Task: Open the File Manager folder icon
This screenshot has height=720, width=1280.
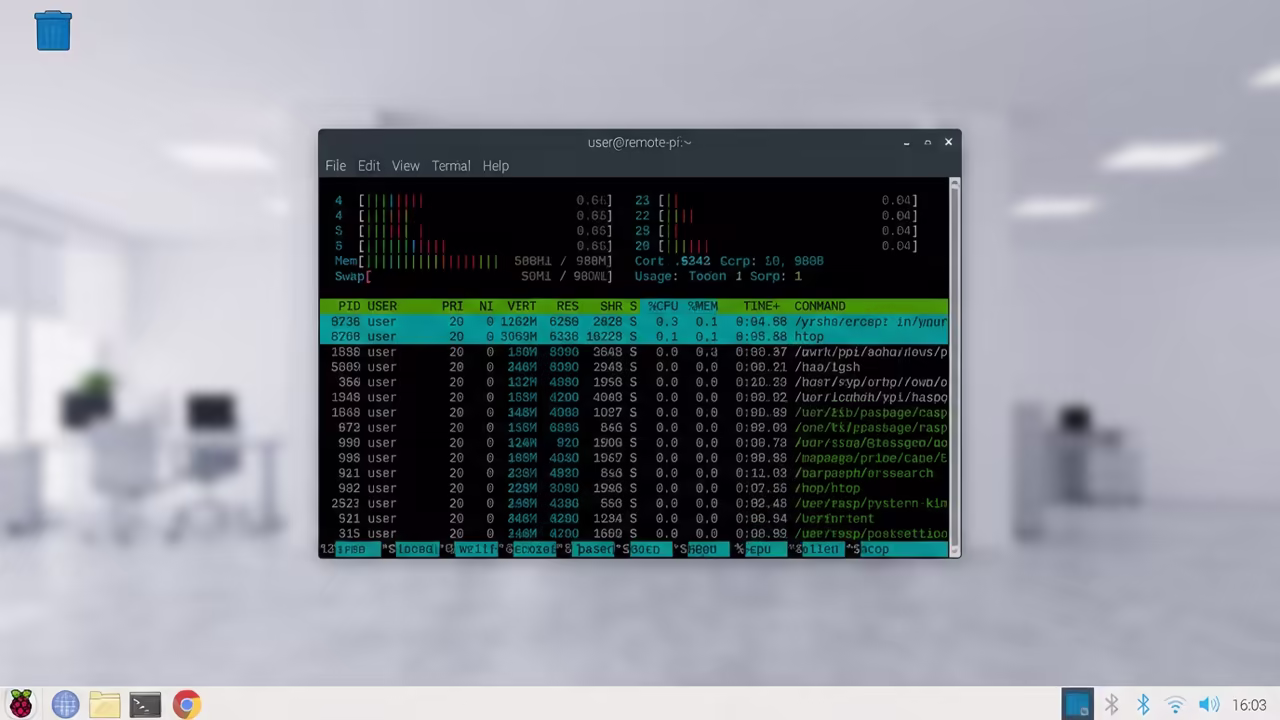Action: 104,704
